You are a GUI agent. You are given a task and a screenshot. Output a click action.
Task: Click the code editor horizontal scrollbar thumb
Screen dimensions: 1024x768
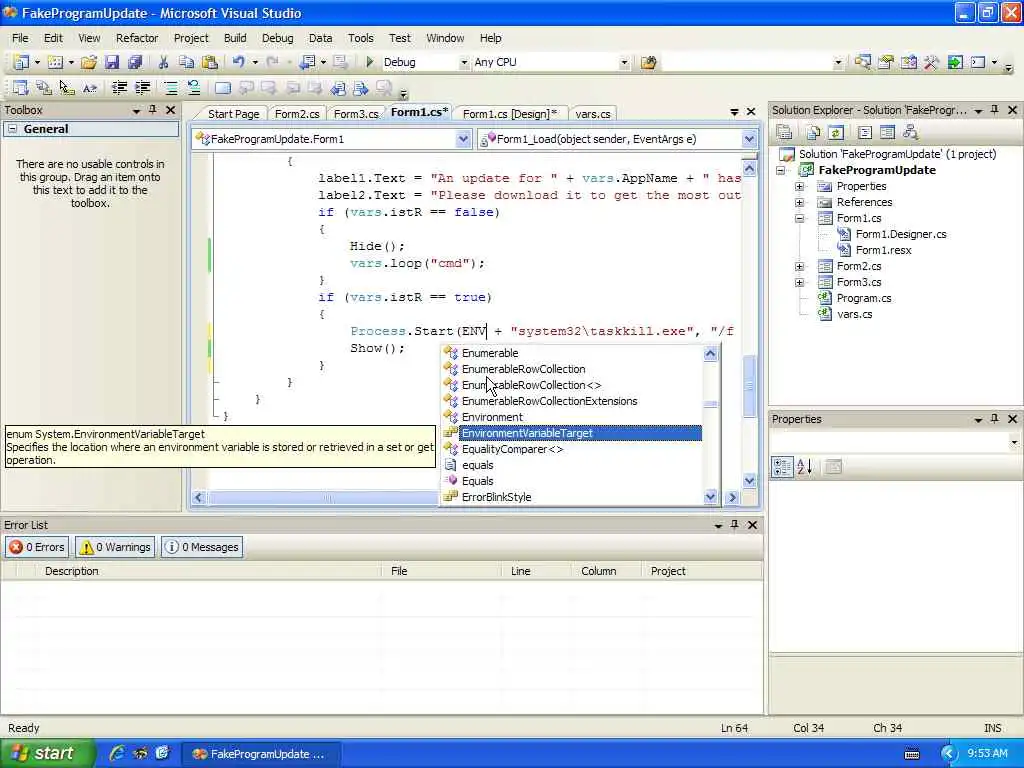click(x=323, y=498)
